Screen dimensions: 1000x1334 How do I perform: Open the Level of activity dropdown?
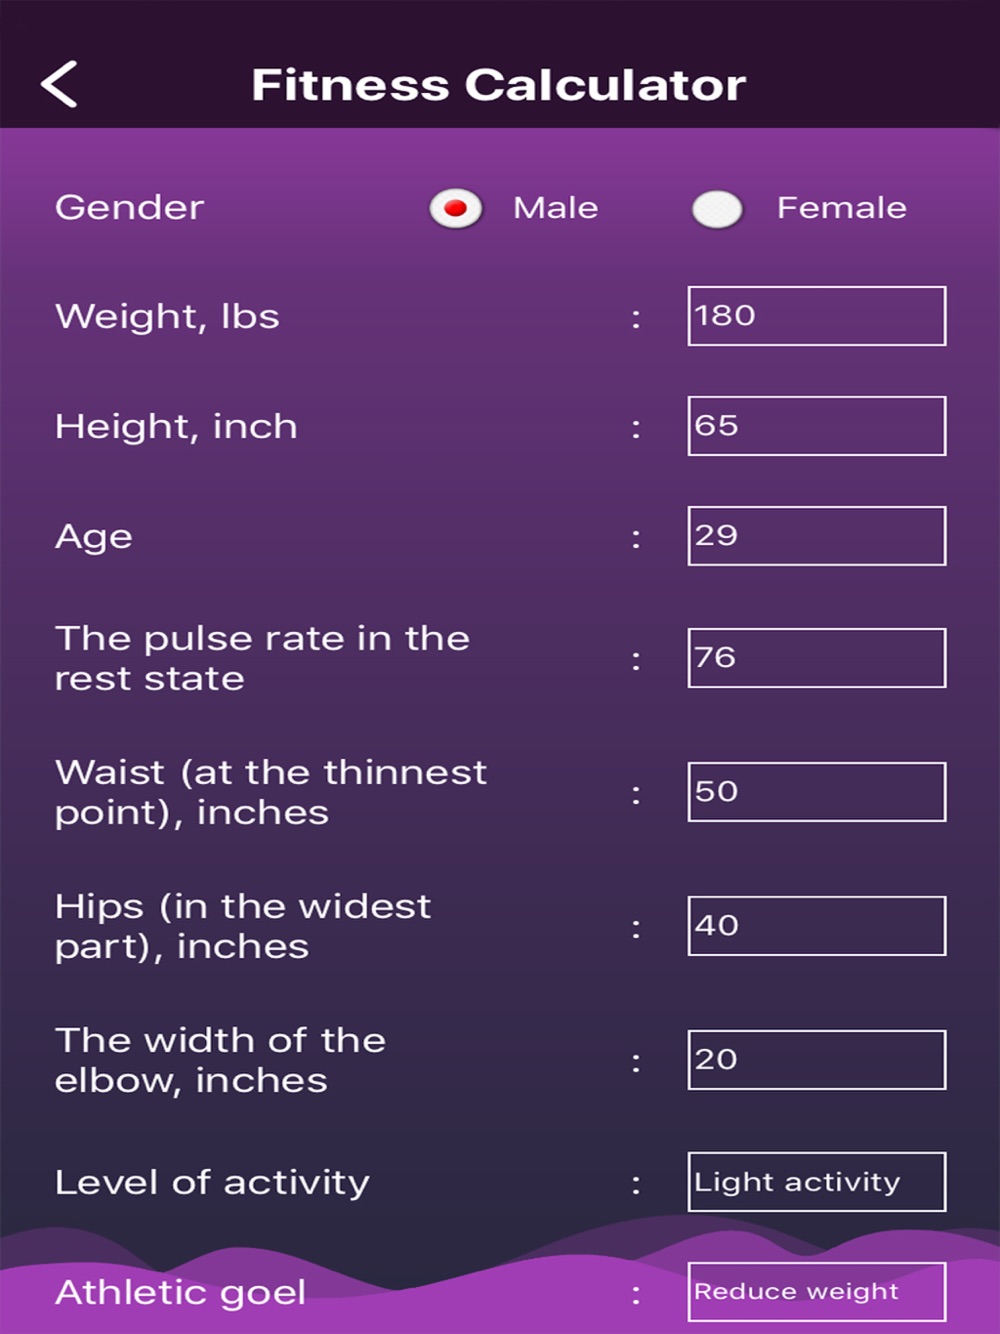pyautogui.click(x=817, y=1182)
